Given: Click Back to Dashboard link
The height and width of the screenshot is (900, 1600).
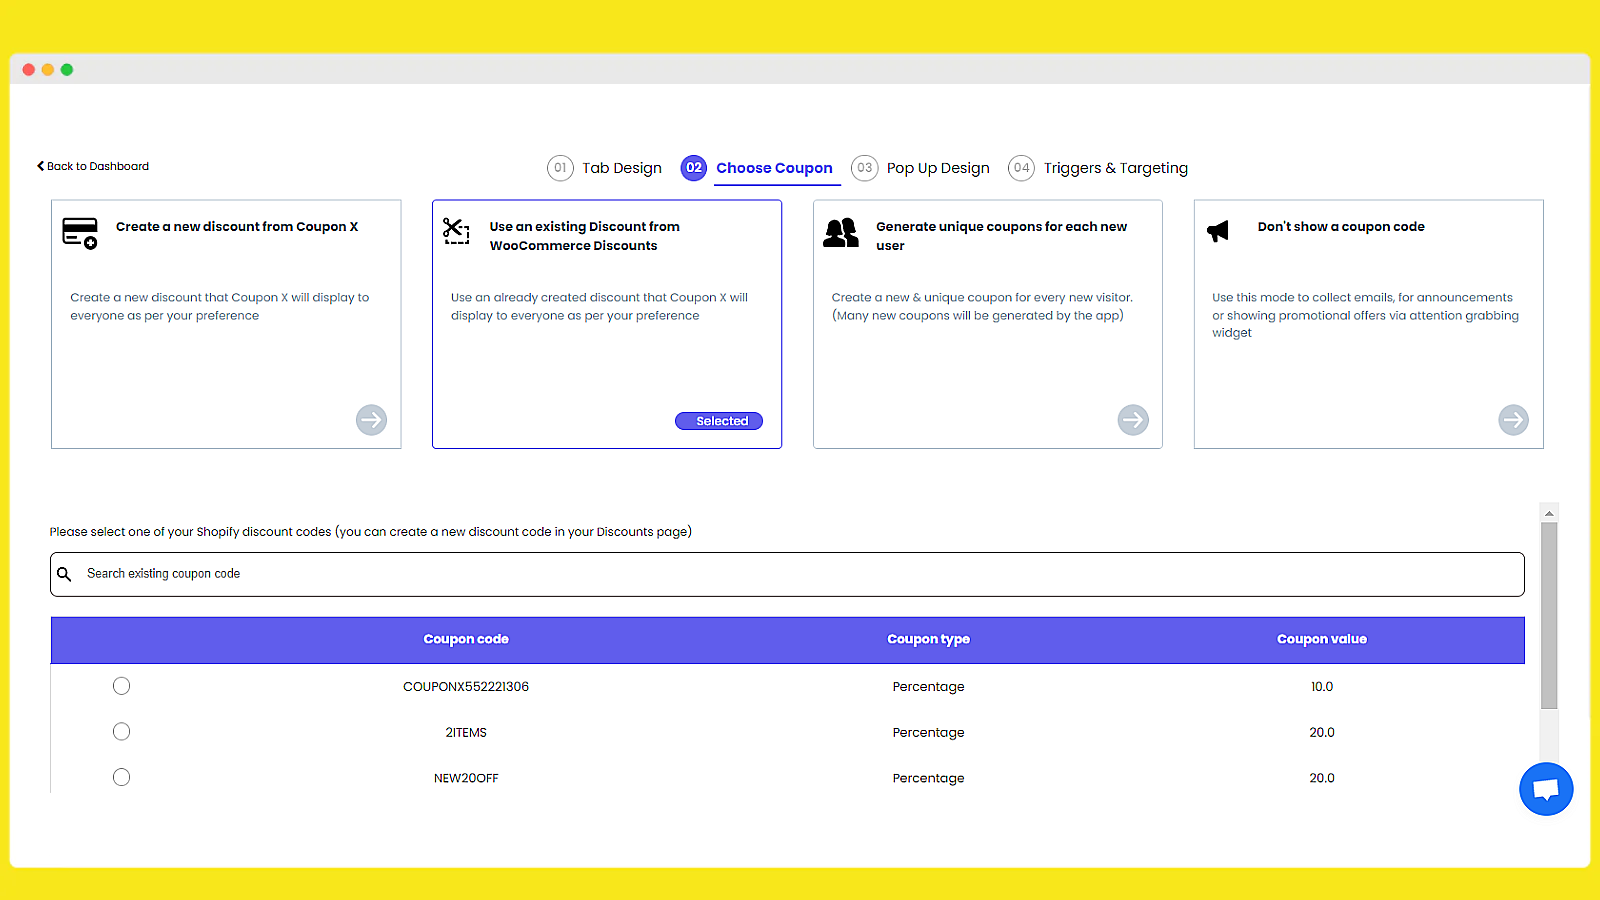Looking at the screenshot, I should pyautogui.click(x=93, y=166).
